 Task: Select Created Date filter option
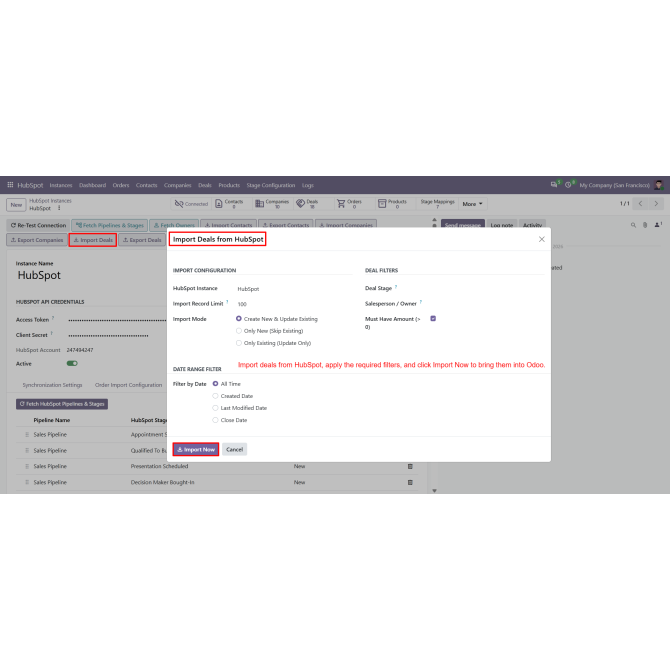[x=215, y=396]
